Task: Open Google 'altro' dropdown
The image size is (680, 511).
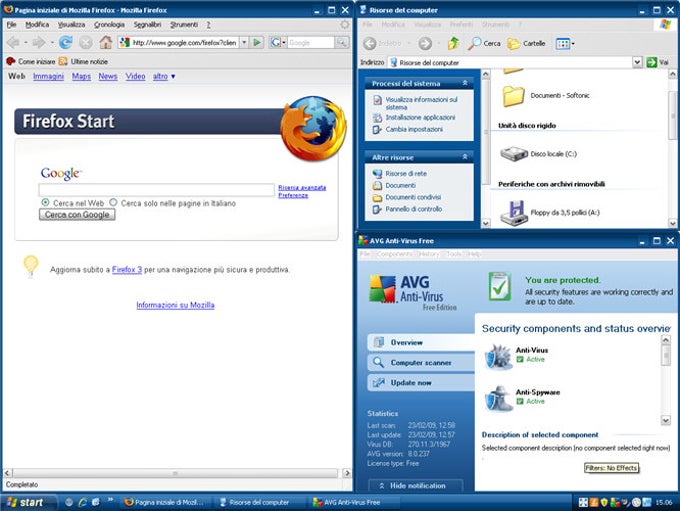Action: [164, 76]
